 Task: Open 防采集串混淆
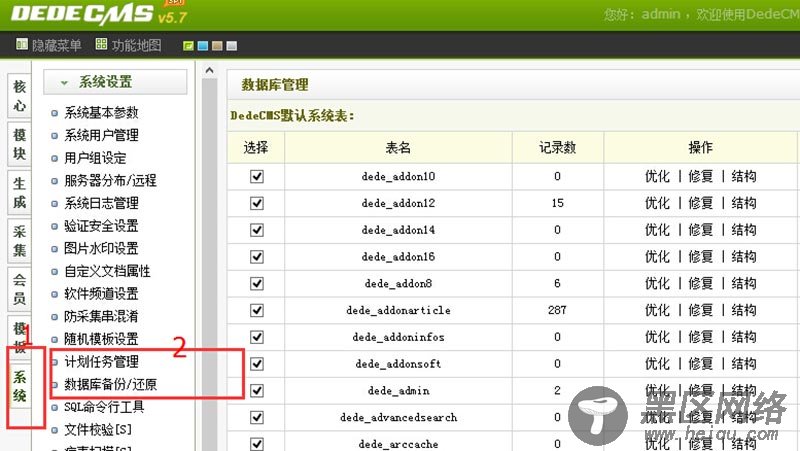tap(101, 316)
